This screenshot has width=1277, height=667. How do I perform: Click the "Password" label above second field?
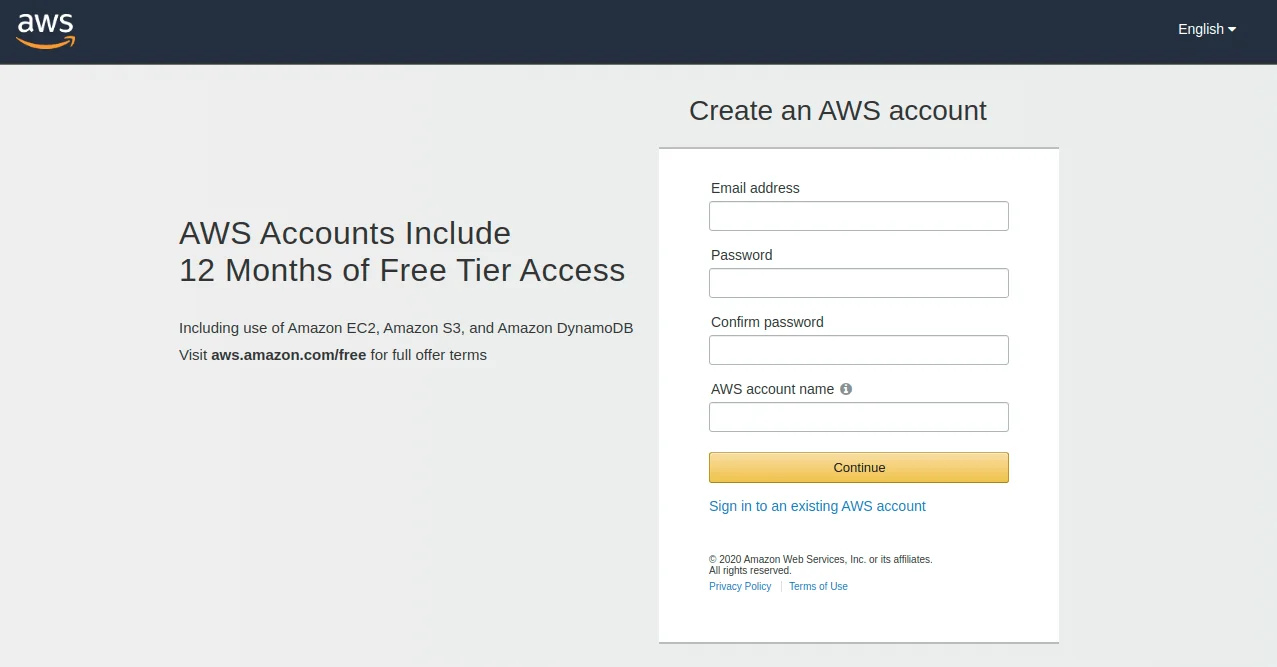741,255
